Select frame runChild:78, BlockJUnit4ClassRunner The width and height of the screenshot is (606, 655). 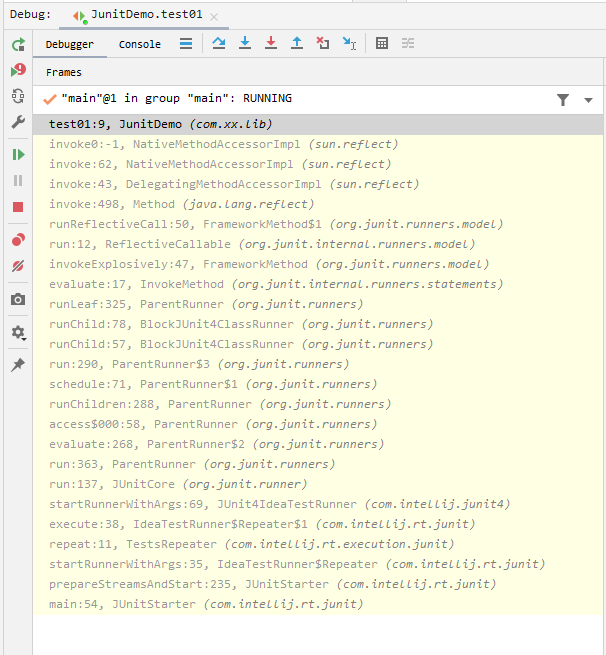point(318,325)
